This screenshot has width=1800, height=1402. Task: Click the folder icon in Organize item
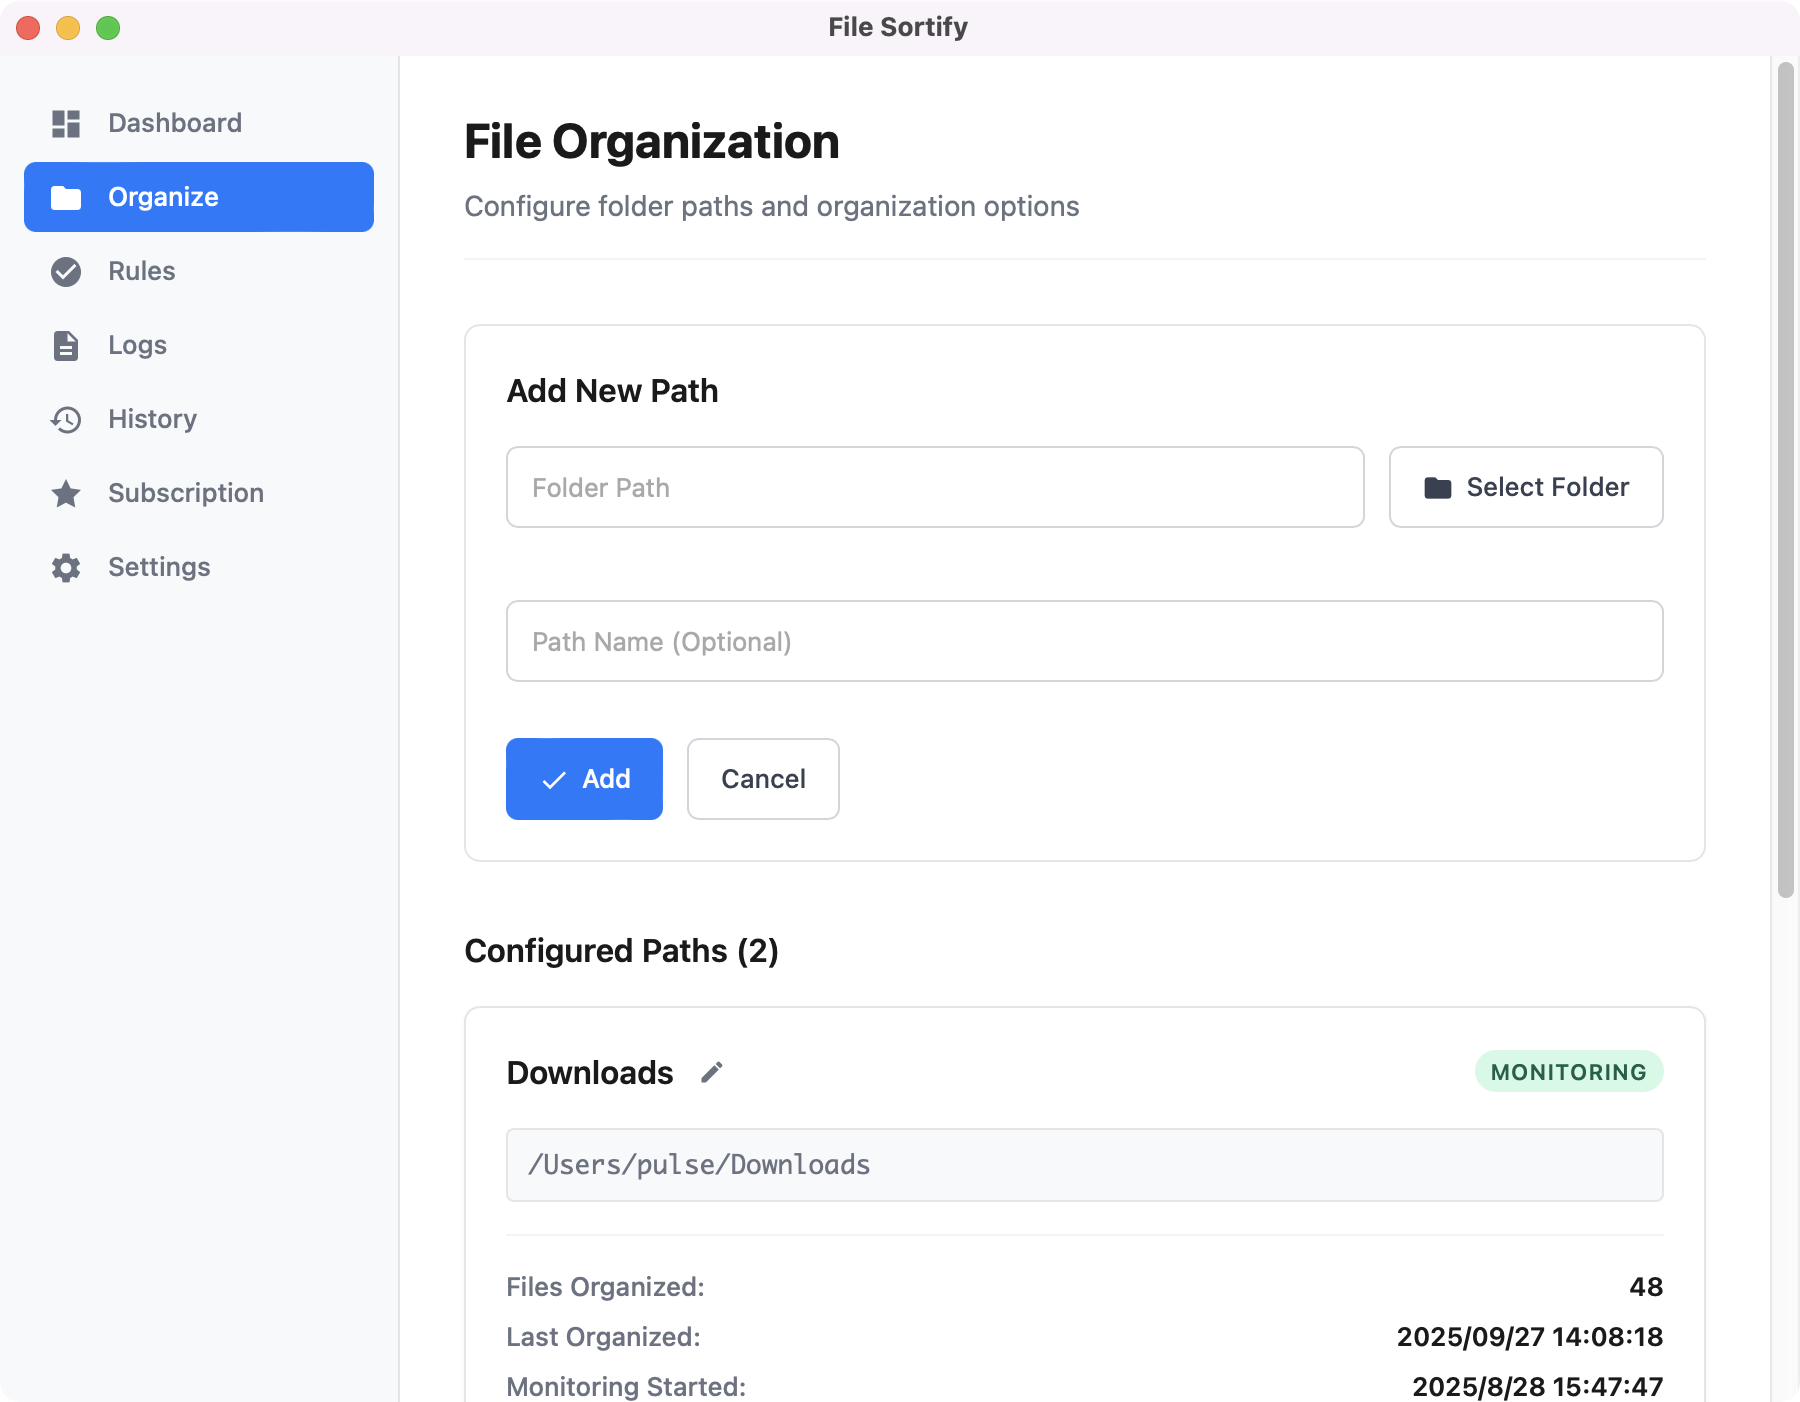pyautogui.click(x=66, y=197)
